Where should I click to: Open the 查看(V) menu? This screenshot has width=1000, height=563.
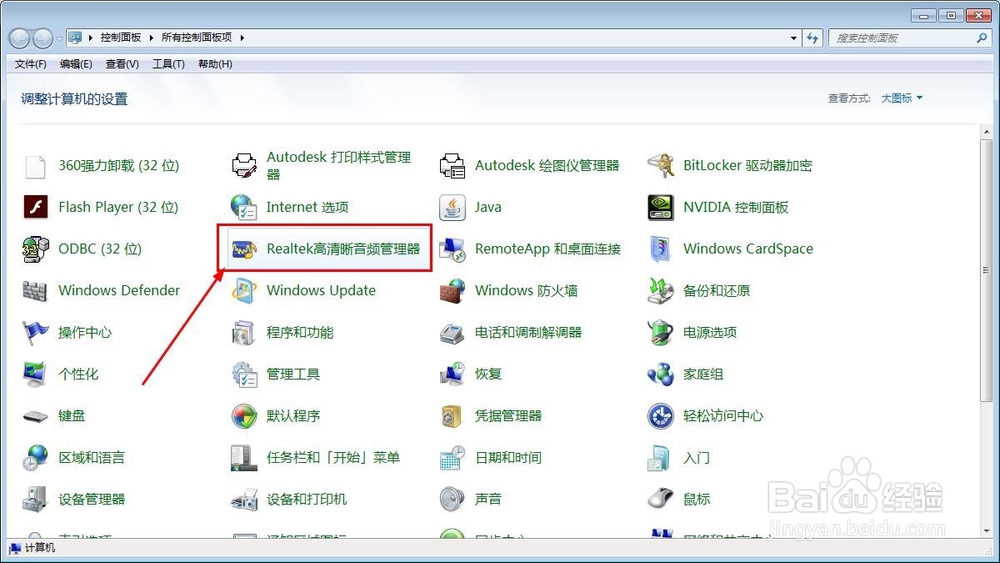click(x=122, y=64)
